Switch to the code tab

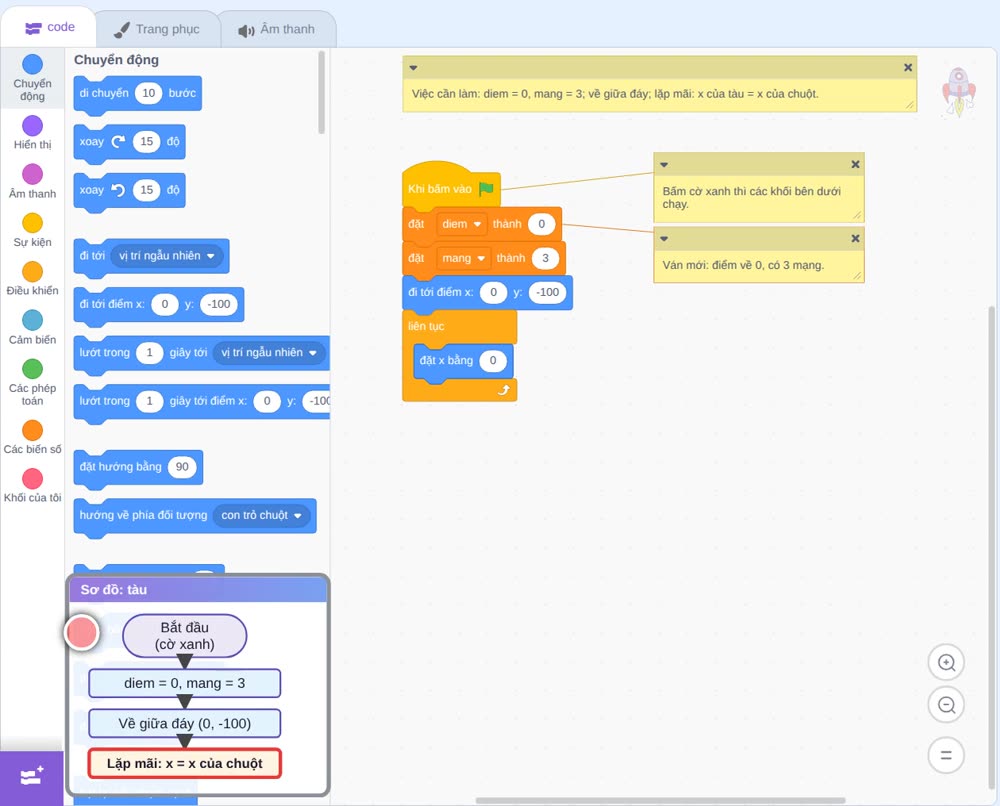coord(49,27)
